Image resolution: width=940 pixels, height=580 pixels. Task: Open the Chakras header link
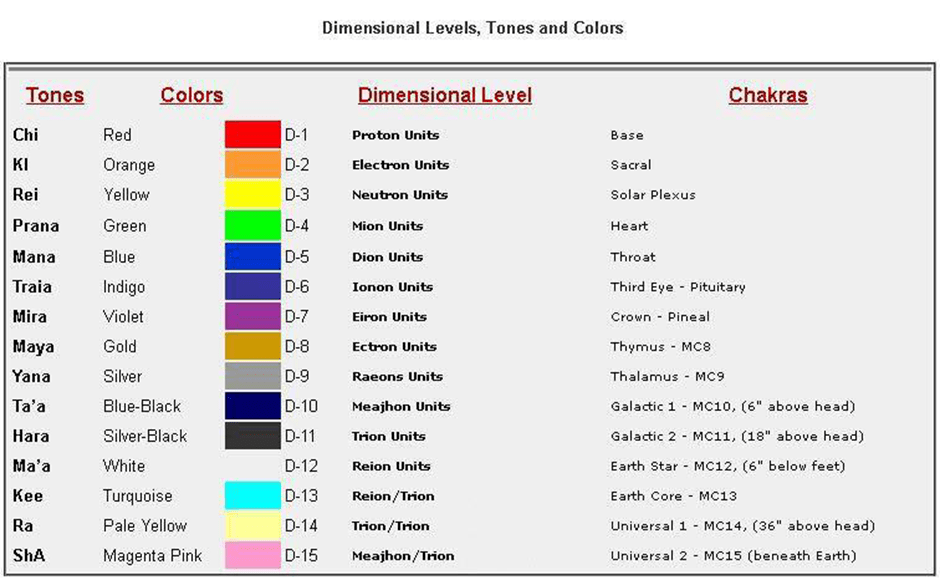coord(767,96)
